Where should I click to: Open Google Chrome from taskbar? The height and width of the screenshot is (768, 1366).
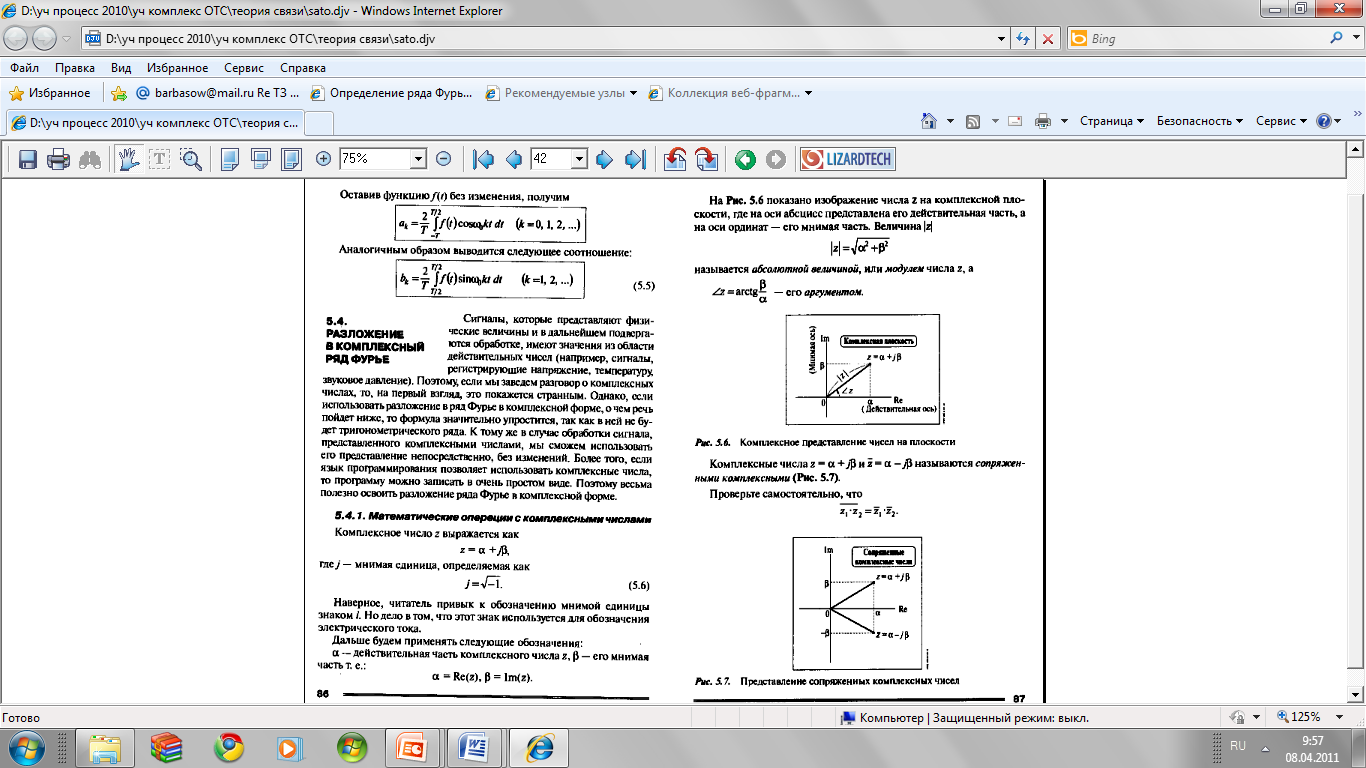tap(228, 748)
